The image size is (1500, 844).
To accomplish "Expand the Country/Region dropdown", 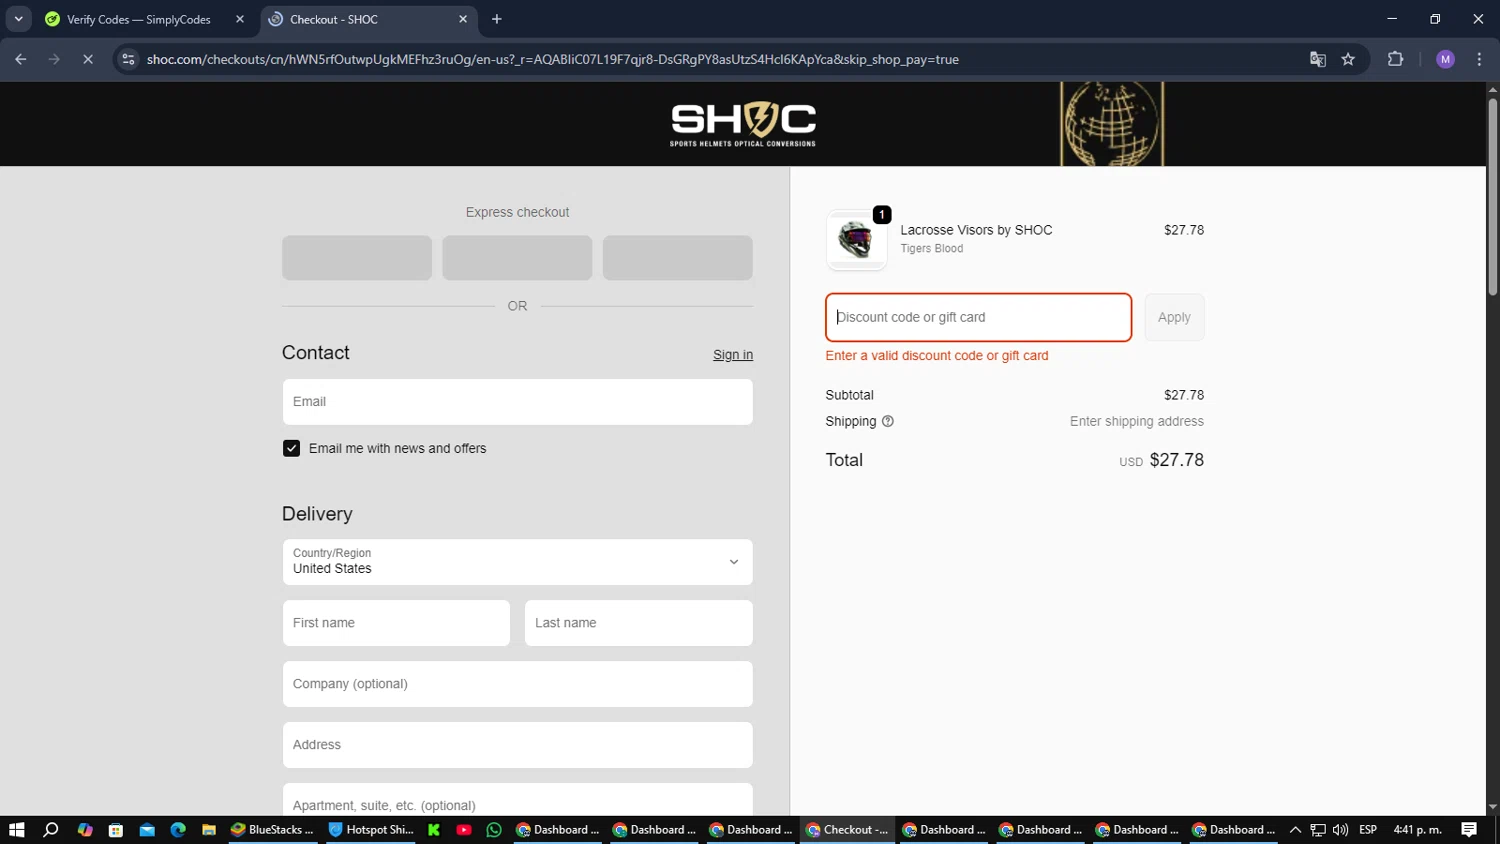I will [x=517, y=562].
